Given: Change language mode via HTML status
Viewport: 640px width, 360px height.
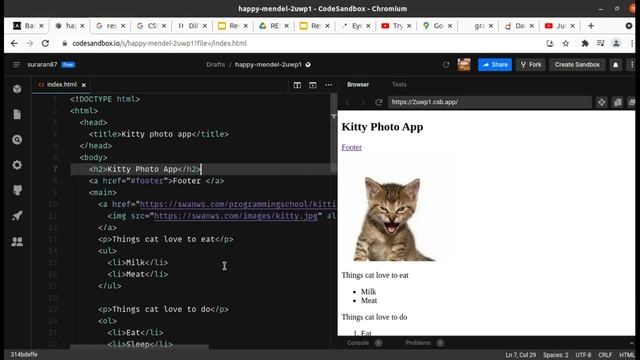Looking at the screenshot, I should (x=627, y=355).
